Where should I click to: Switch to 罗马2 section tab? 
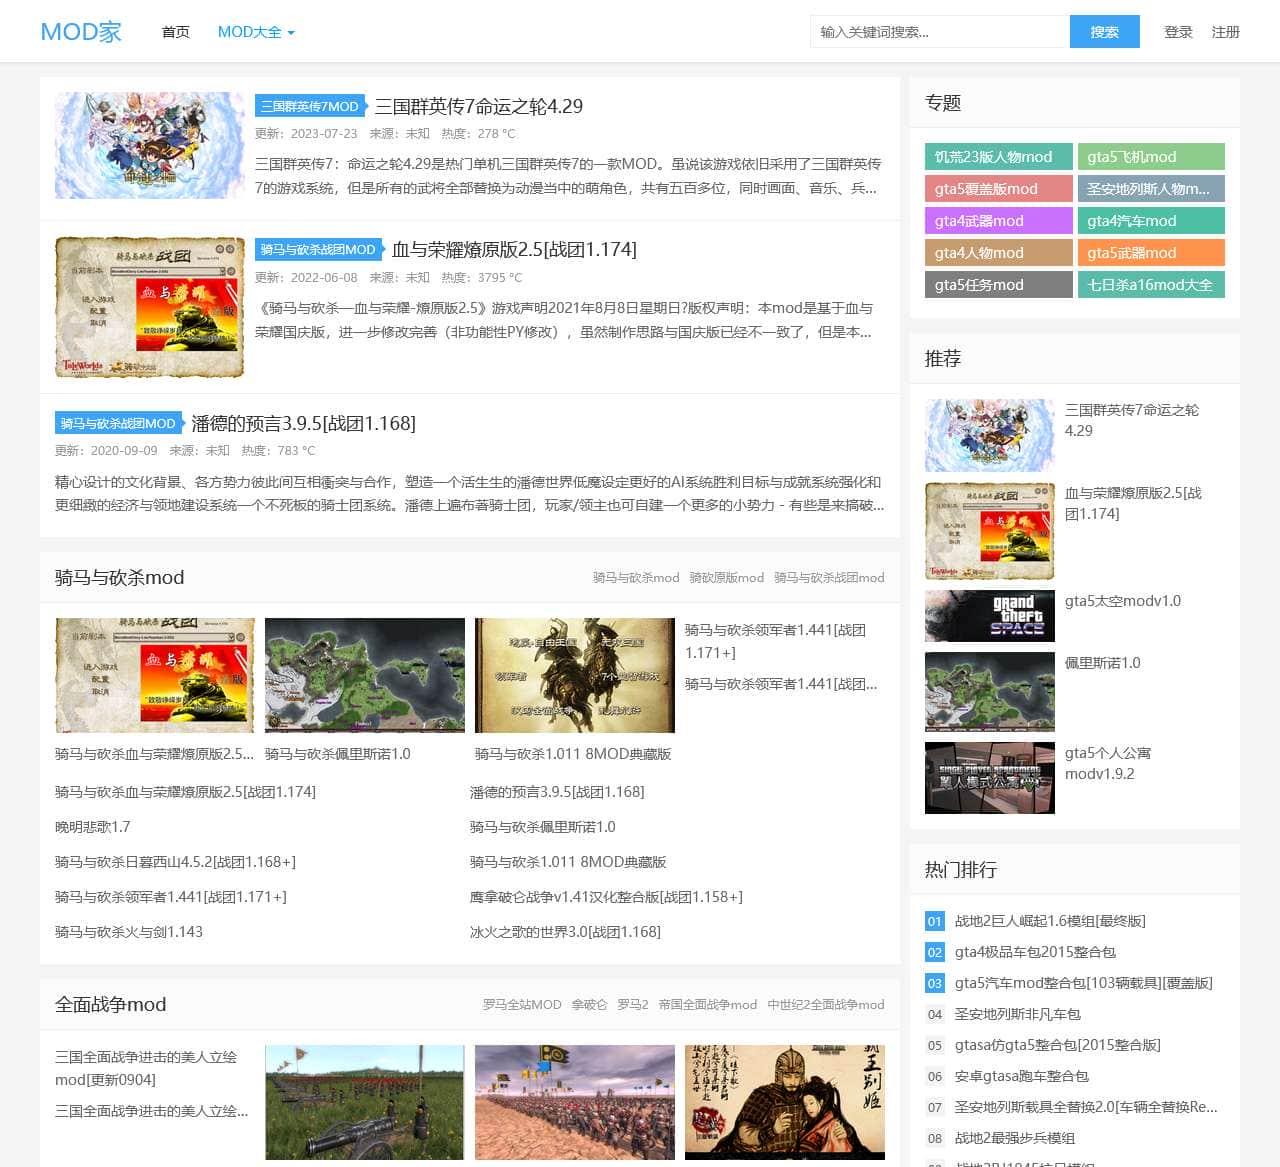tap(633, 1005)
